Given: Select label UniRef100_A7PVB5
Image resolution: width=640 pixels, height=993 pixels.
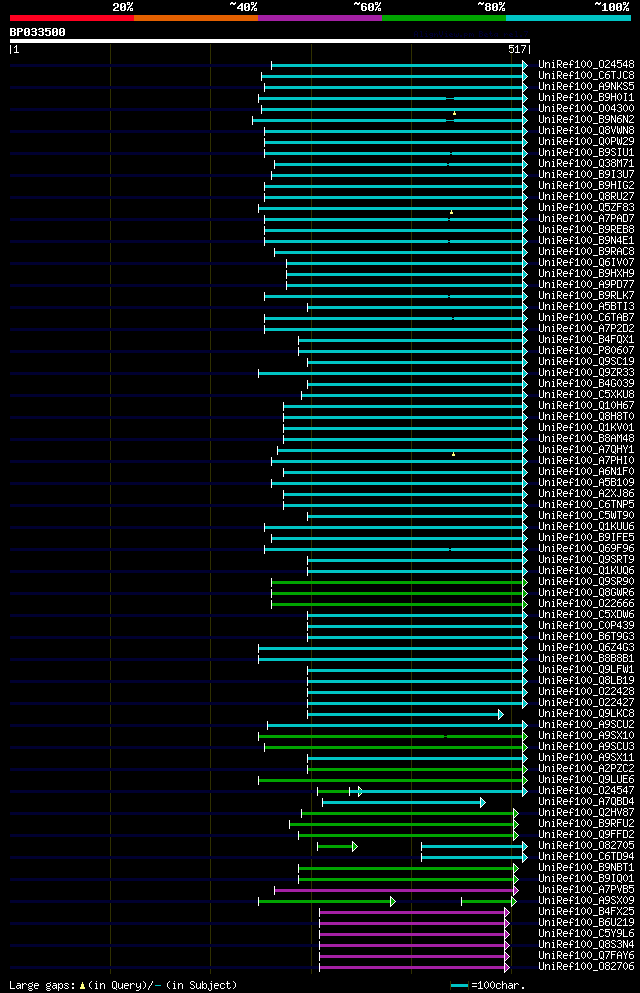Looking at the screenshot, I should point(586,890).
